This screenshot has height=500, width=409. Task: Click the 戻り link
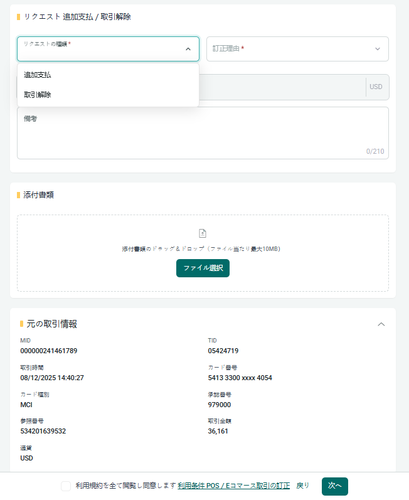303,486
